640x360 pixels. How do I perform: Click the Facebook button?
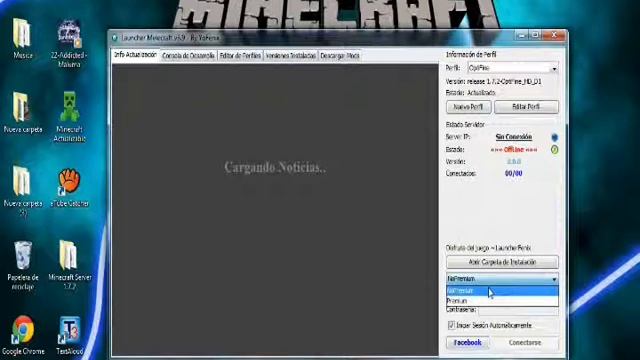click(468, 343)
